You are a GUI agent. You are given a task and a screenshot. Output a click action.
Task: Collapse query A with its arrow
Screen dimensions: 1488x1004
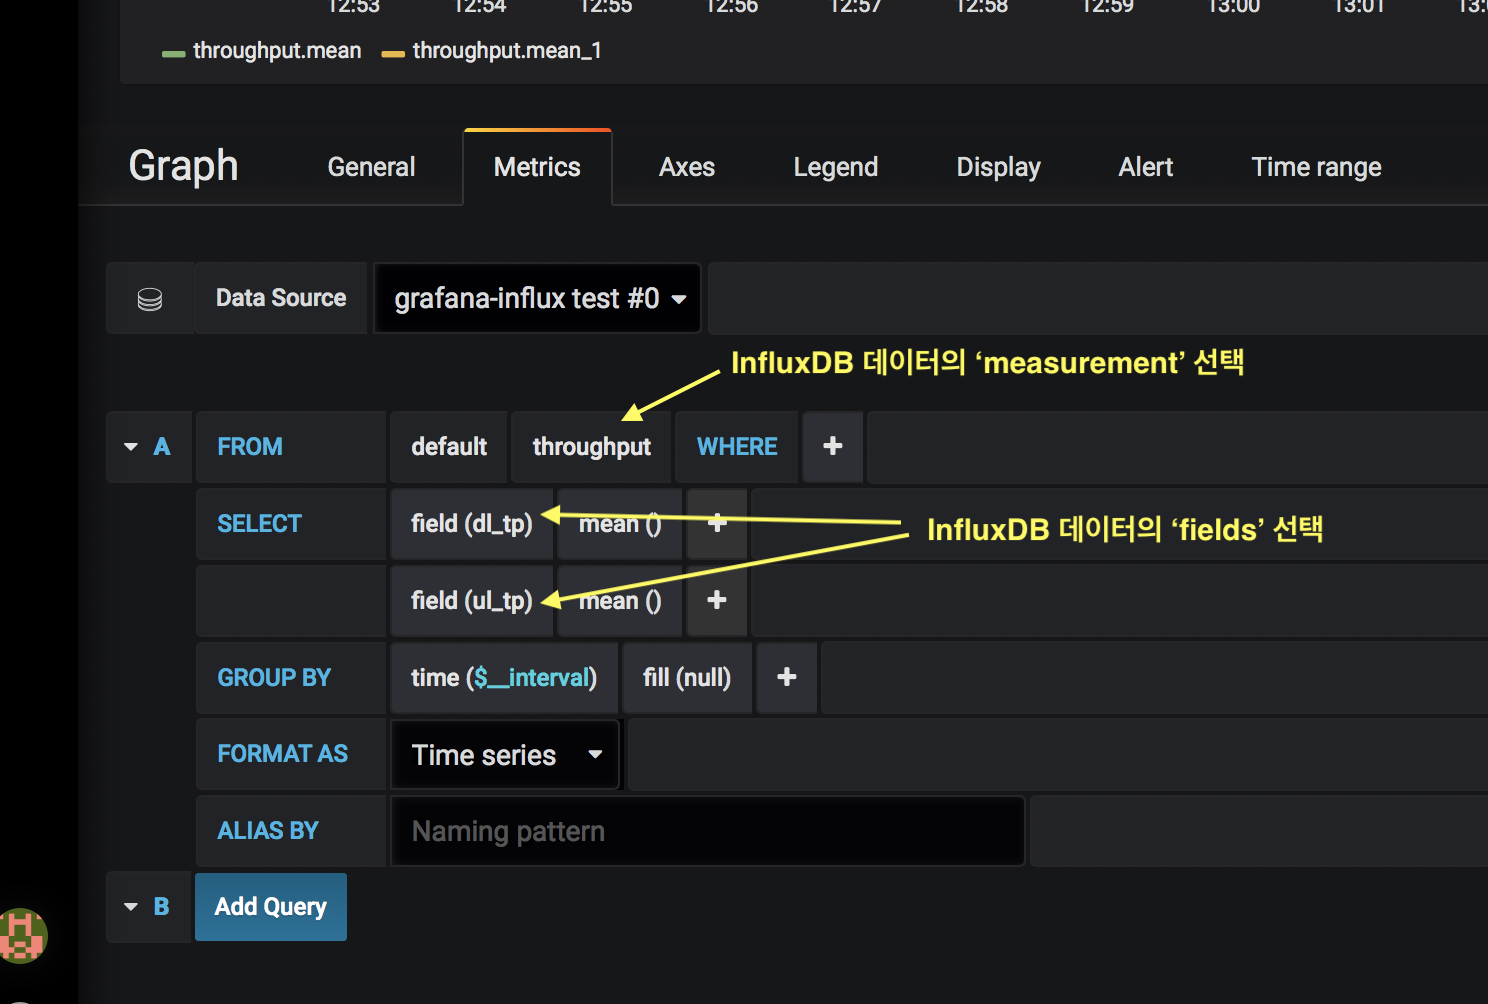point(131,447)
